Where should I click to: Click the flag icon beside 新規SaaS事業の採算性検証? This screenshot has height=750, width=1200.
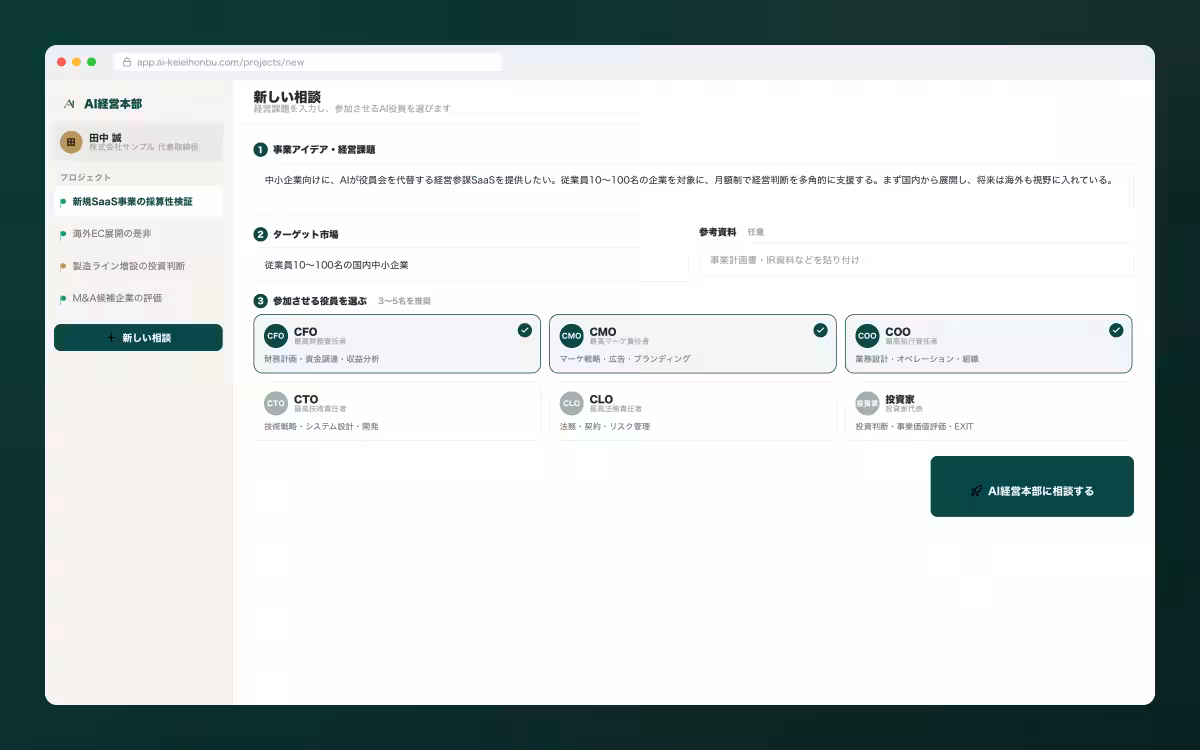coord(64,202)
